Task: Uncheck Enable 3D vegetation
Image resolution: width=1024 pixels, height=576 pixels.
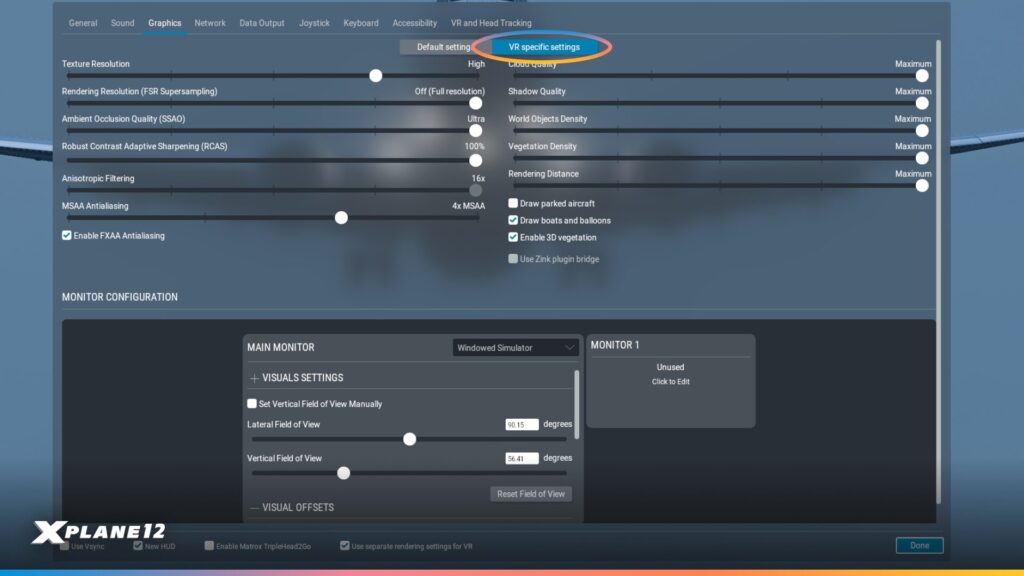Action: [x=513, y=237]
